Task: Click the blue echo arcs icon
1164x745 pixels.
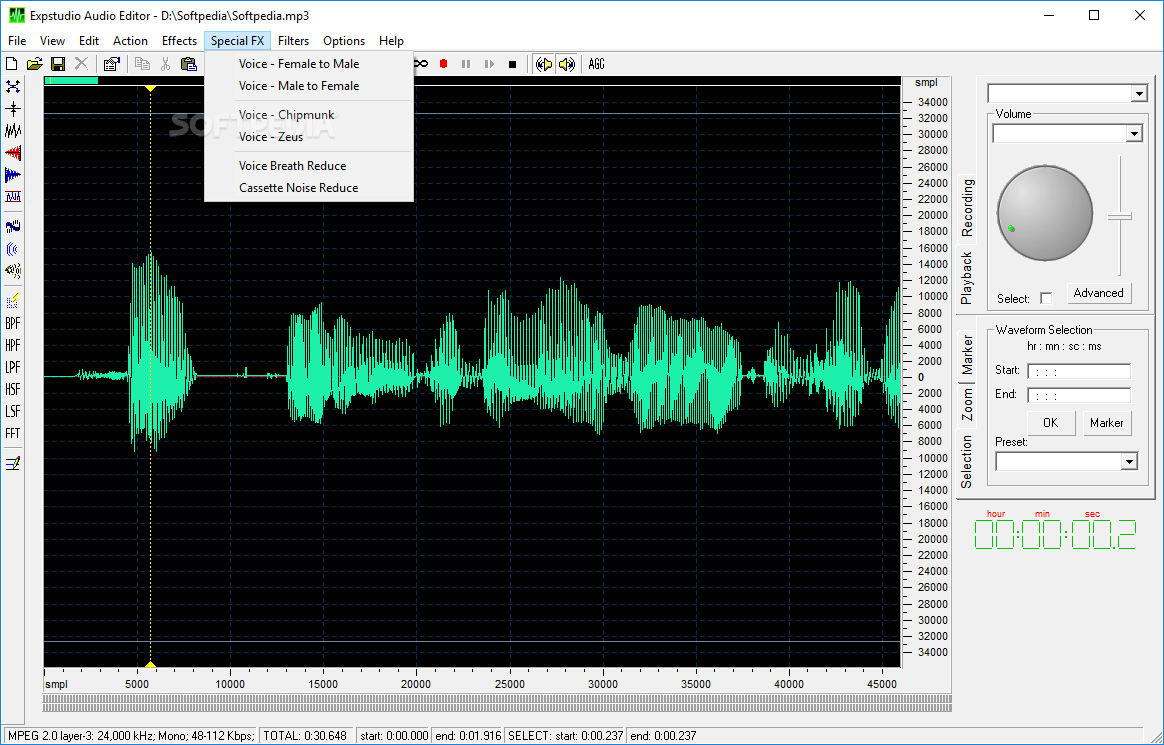Action: click(13, 249)
